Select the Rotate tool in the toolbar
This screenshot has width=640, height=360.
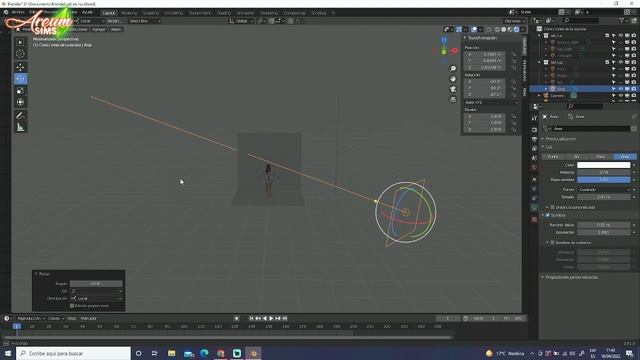click(20, 78)
